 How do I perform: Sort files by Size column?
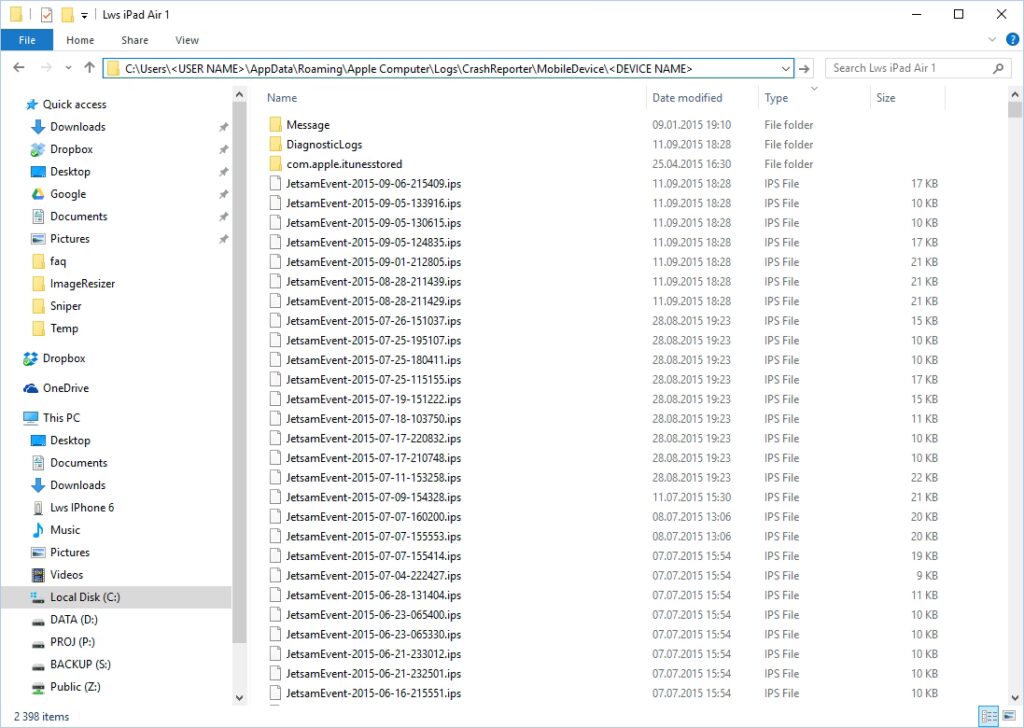[885, 98]
